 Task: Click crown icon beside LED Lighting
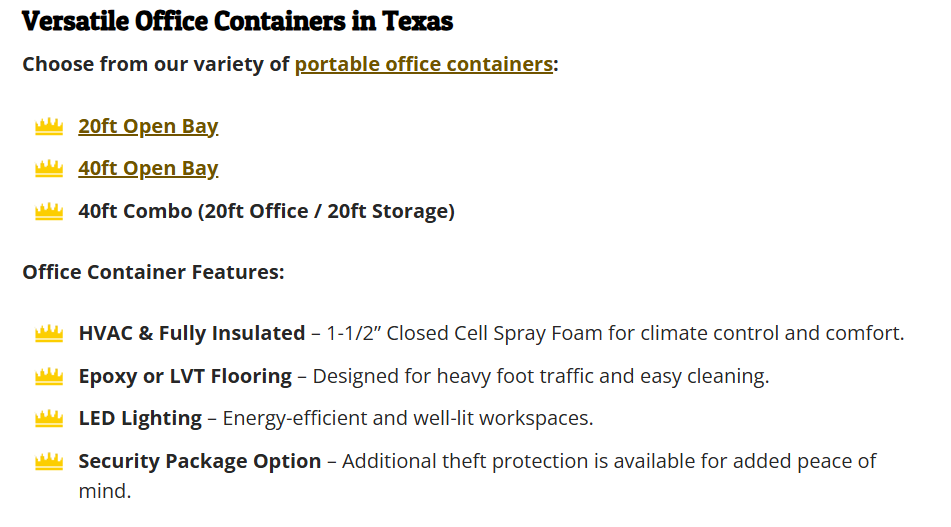pos(49,418)
